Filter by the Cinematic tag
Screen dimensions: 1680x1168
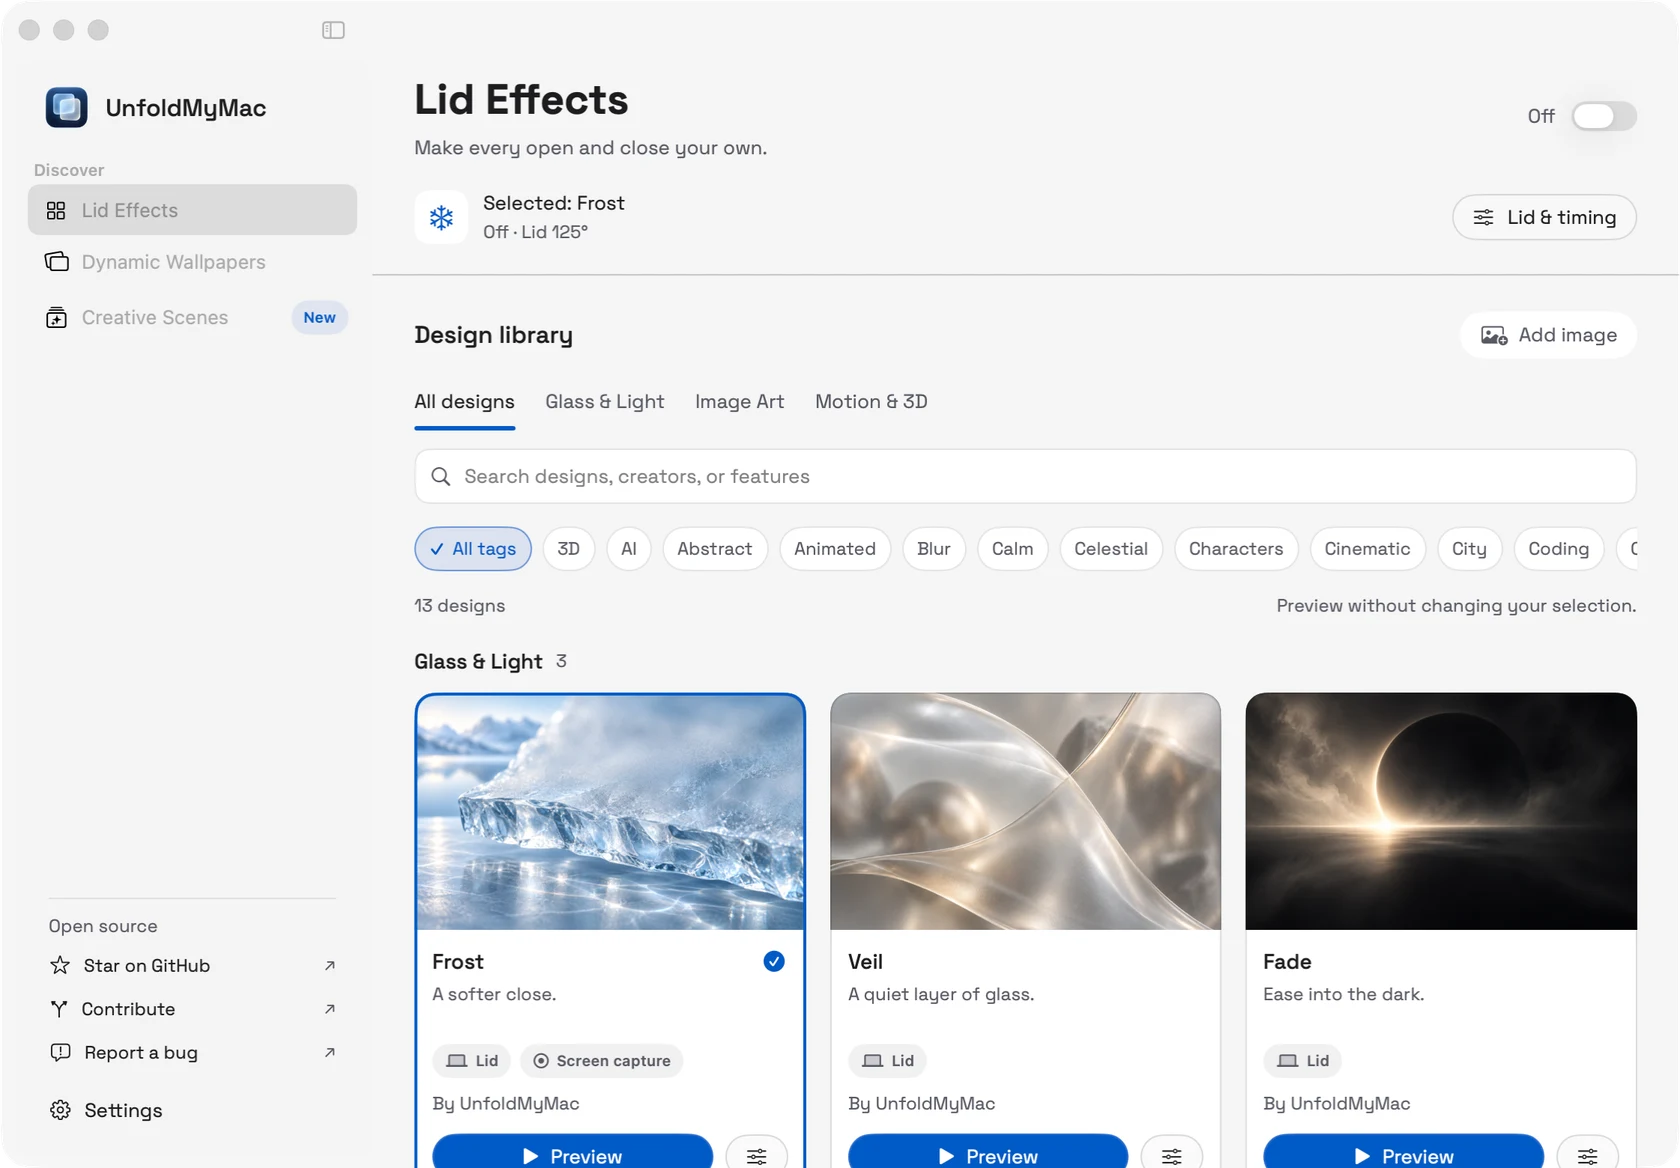coord(1368,549)
